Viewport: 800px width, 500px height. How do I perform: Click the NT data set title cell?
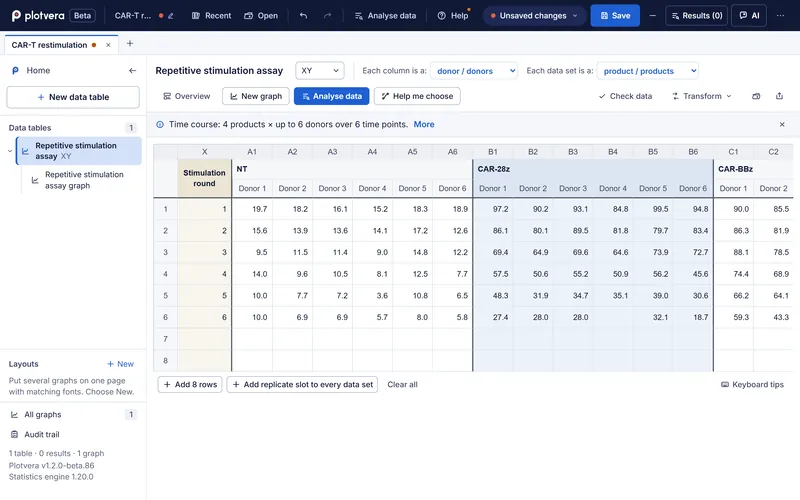pyautogui.click(x=352, y=169)
